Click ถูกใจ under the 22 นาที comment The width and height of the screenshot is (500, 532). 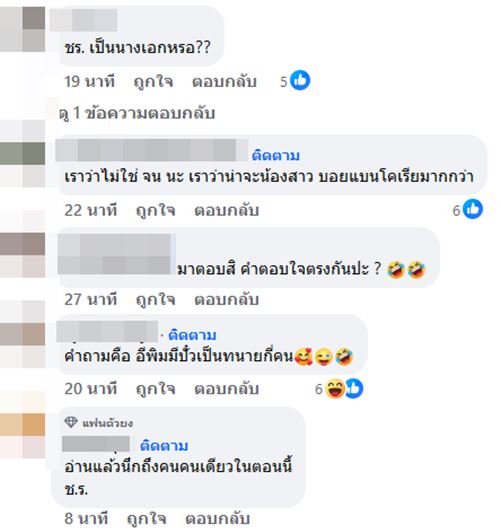156,210
